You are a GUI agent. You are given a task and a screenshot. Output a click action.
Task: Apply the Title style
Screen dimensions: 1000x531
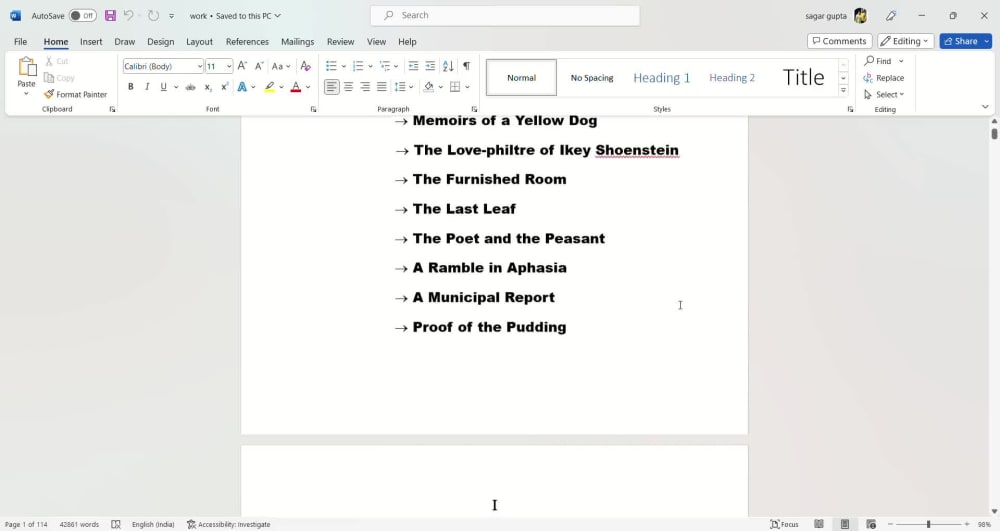pos(804,78)
